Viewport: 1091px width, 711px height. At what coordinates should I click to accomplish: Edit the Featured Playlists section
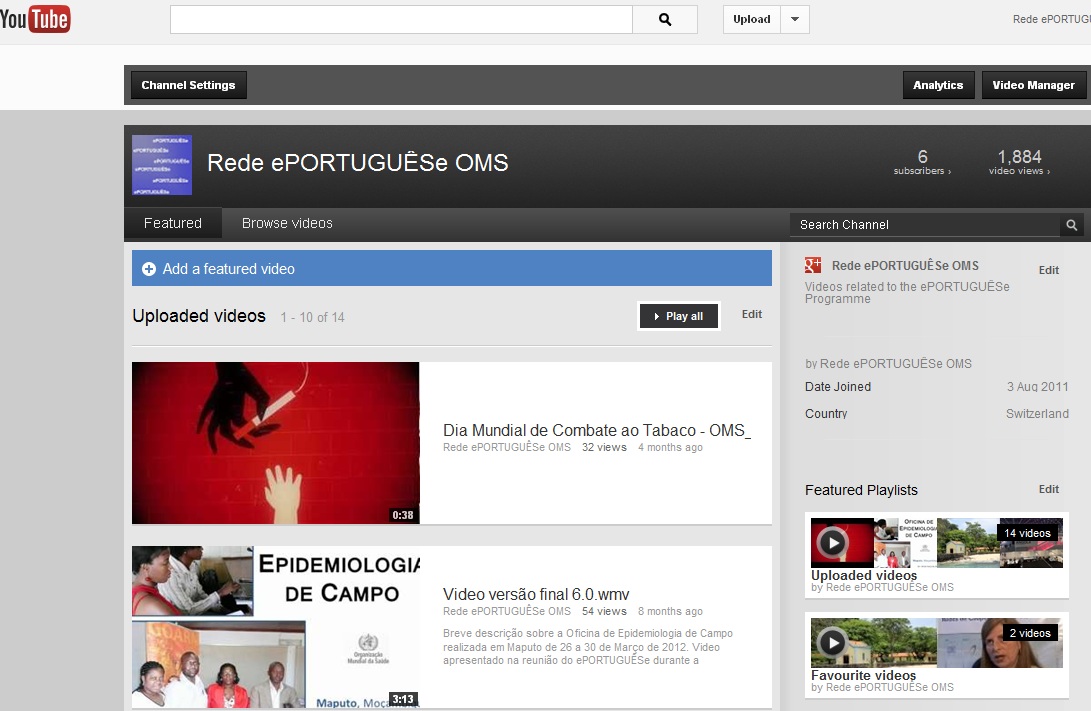point(1049,489)
